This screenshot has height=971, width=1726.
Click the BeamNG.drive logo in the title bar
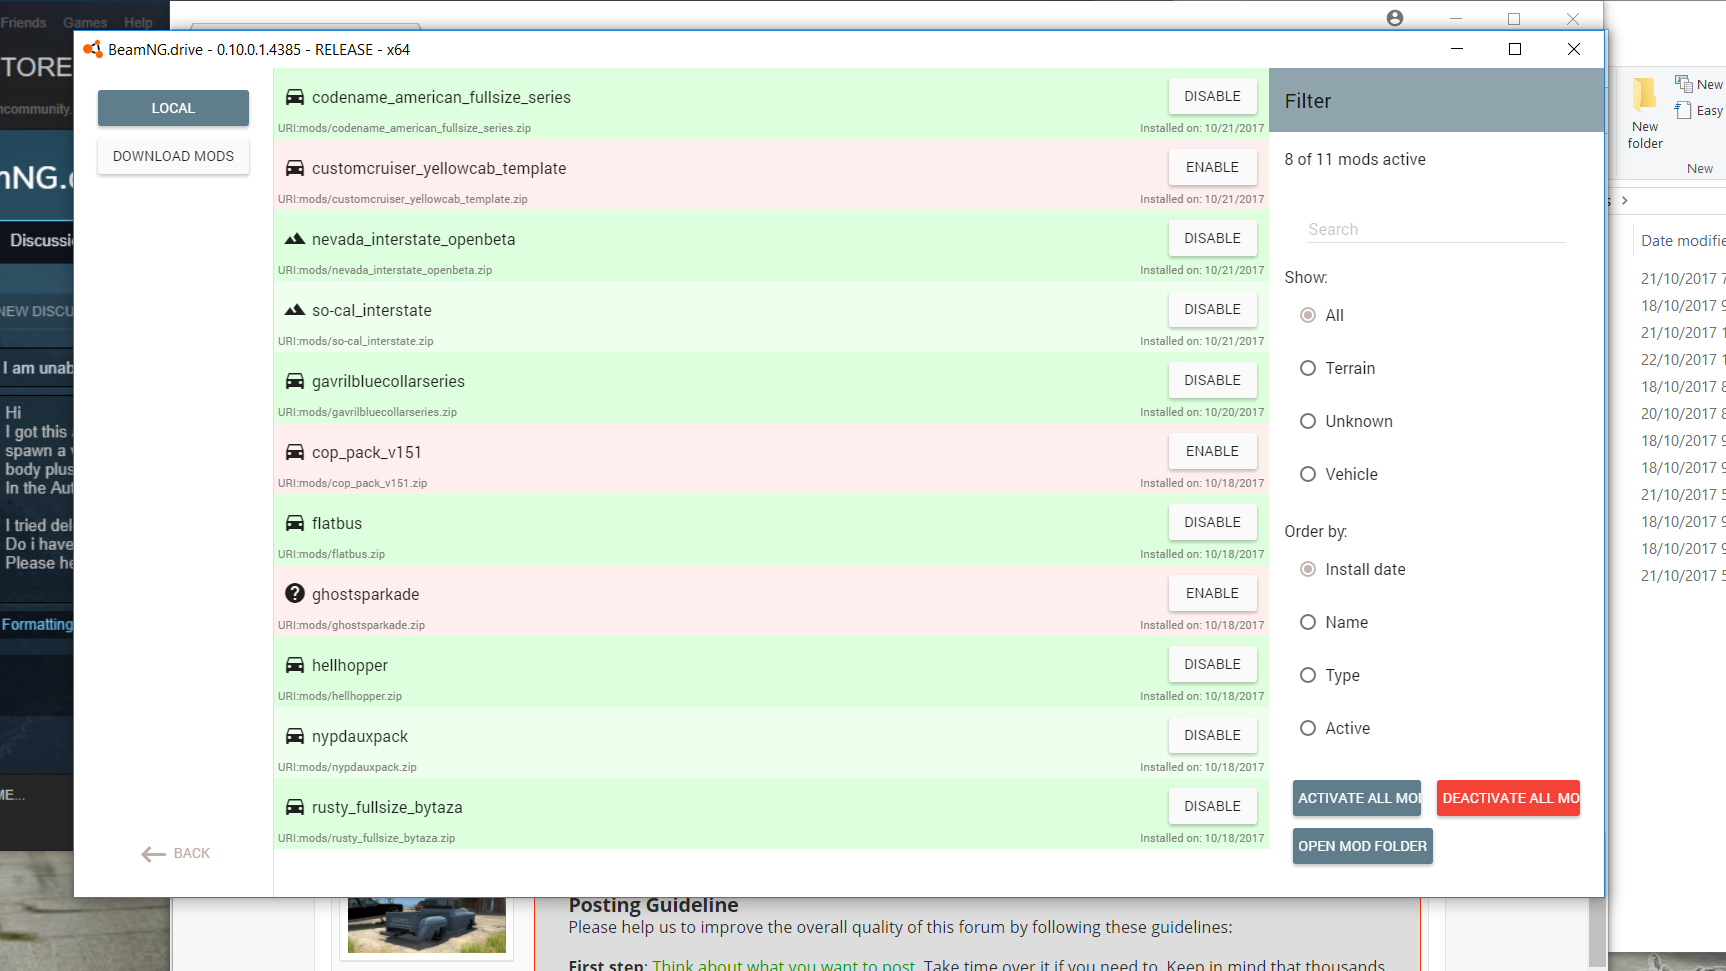point(93,49)
